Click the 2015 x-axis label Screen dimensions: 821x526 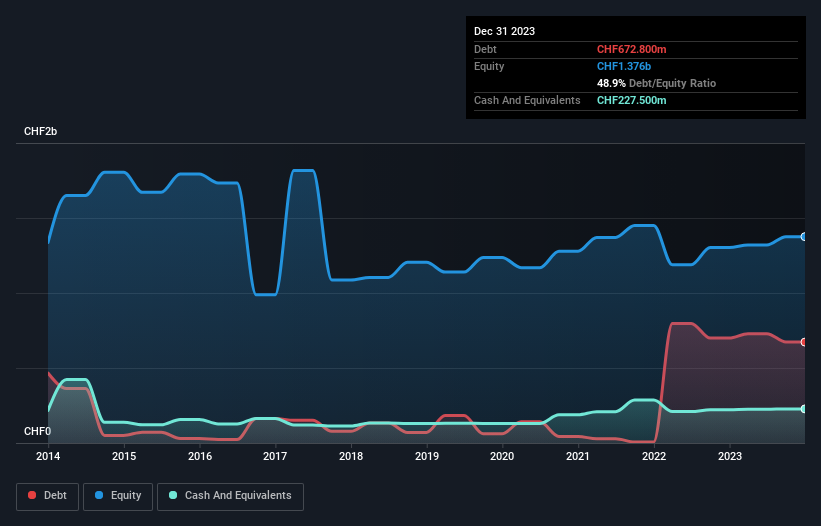pos(124,456)
